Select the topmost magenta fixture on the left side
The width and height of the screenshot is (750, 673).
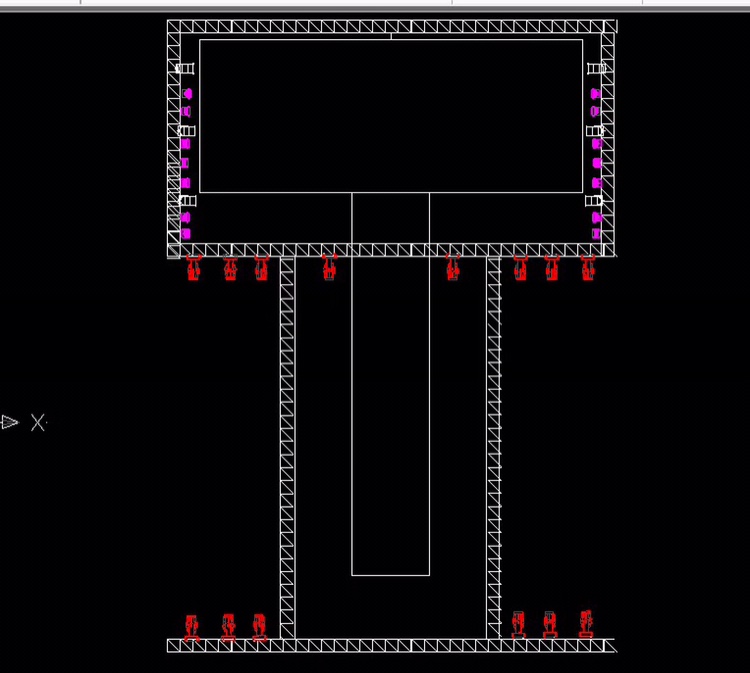187,93
